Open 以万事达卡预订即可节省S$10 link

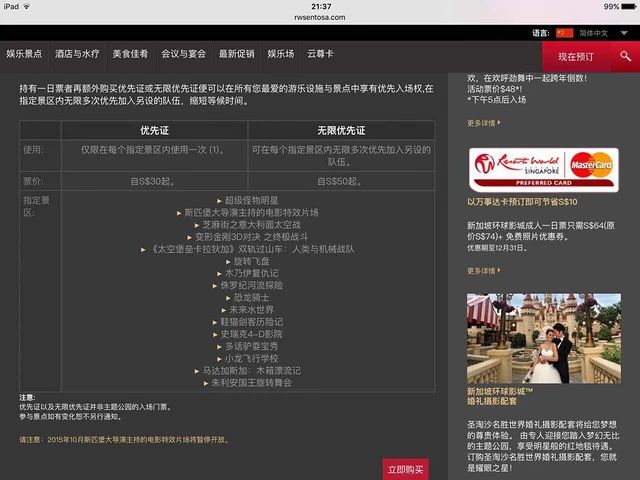522,202
